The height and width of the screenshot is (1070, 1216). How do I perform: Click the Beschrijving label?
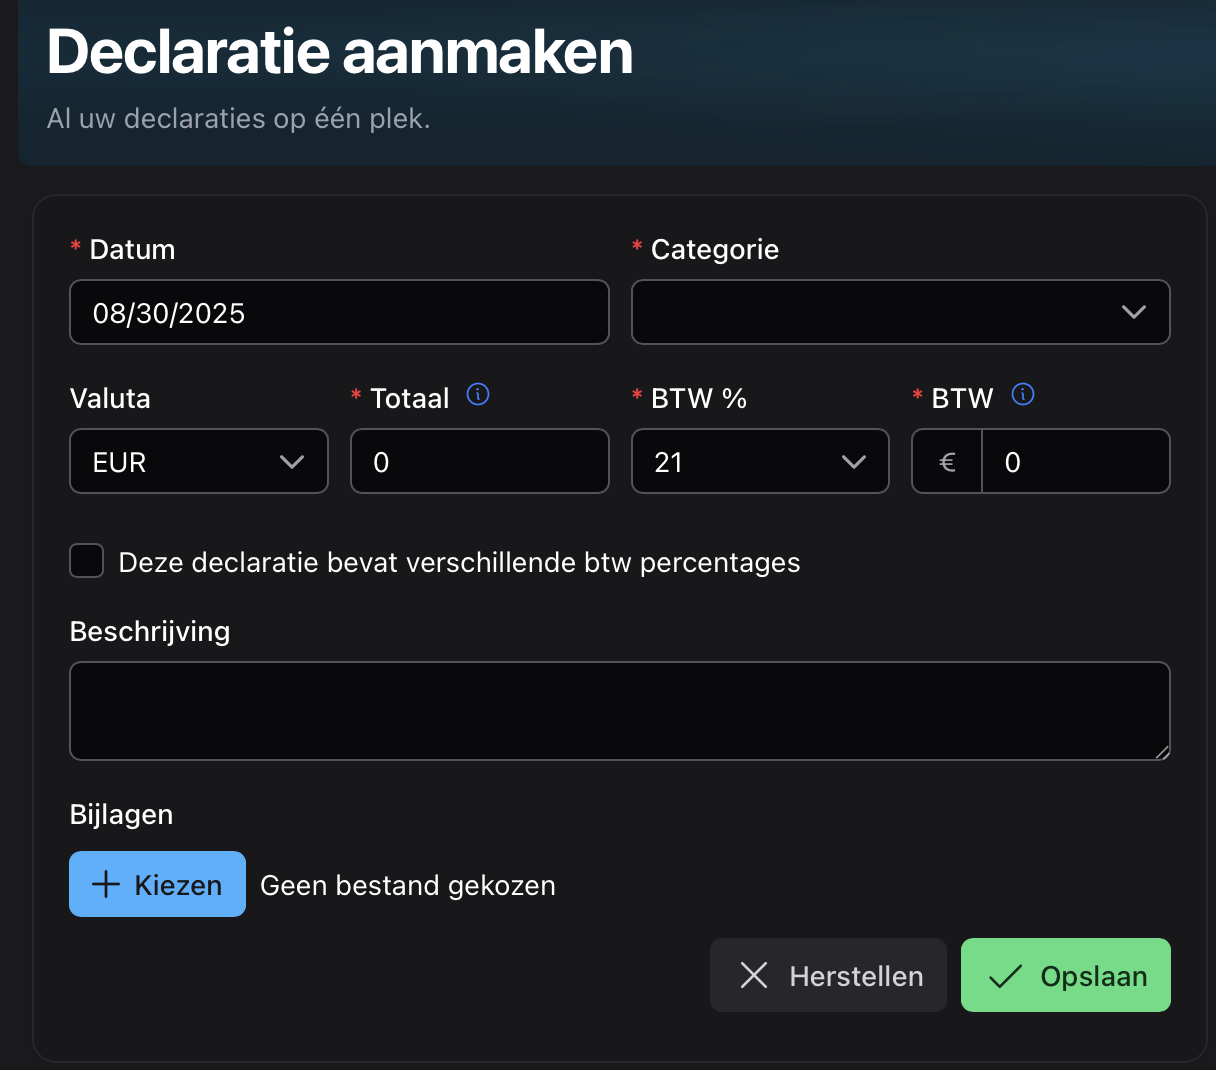(x=150, y=631)
